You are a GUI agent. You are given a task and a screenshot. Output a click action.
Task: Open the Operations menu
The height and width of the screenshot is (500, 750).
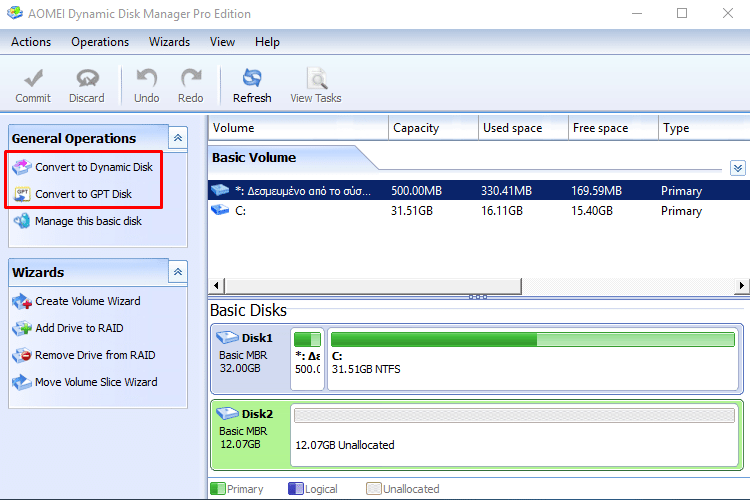pos(100,42)
